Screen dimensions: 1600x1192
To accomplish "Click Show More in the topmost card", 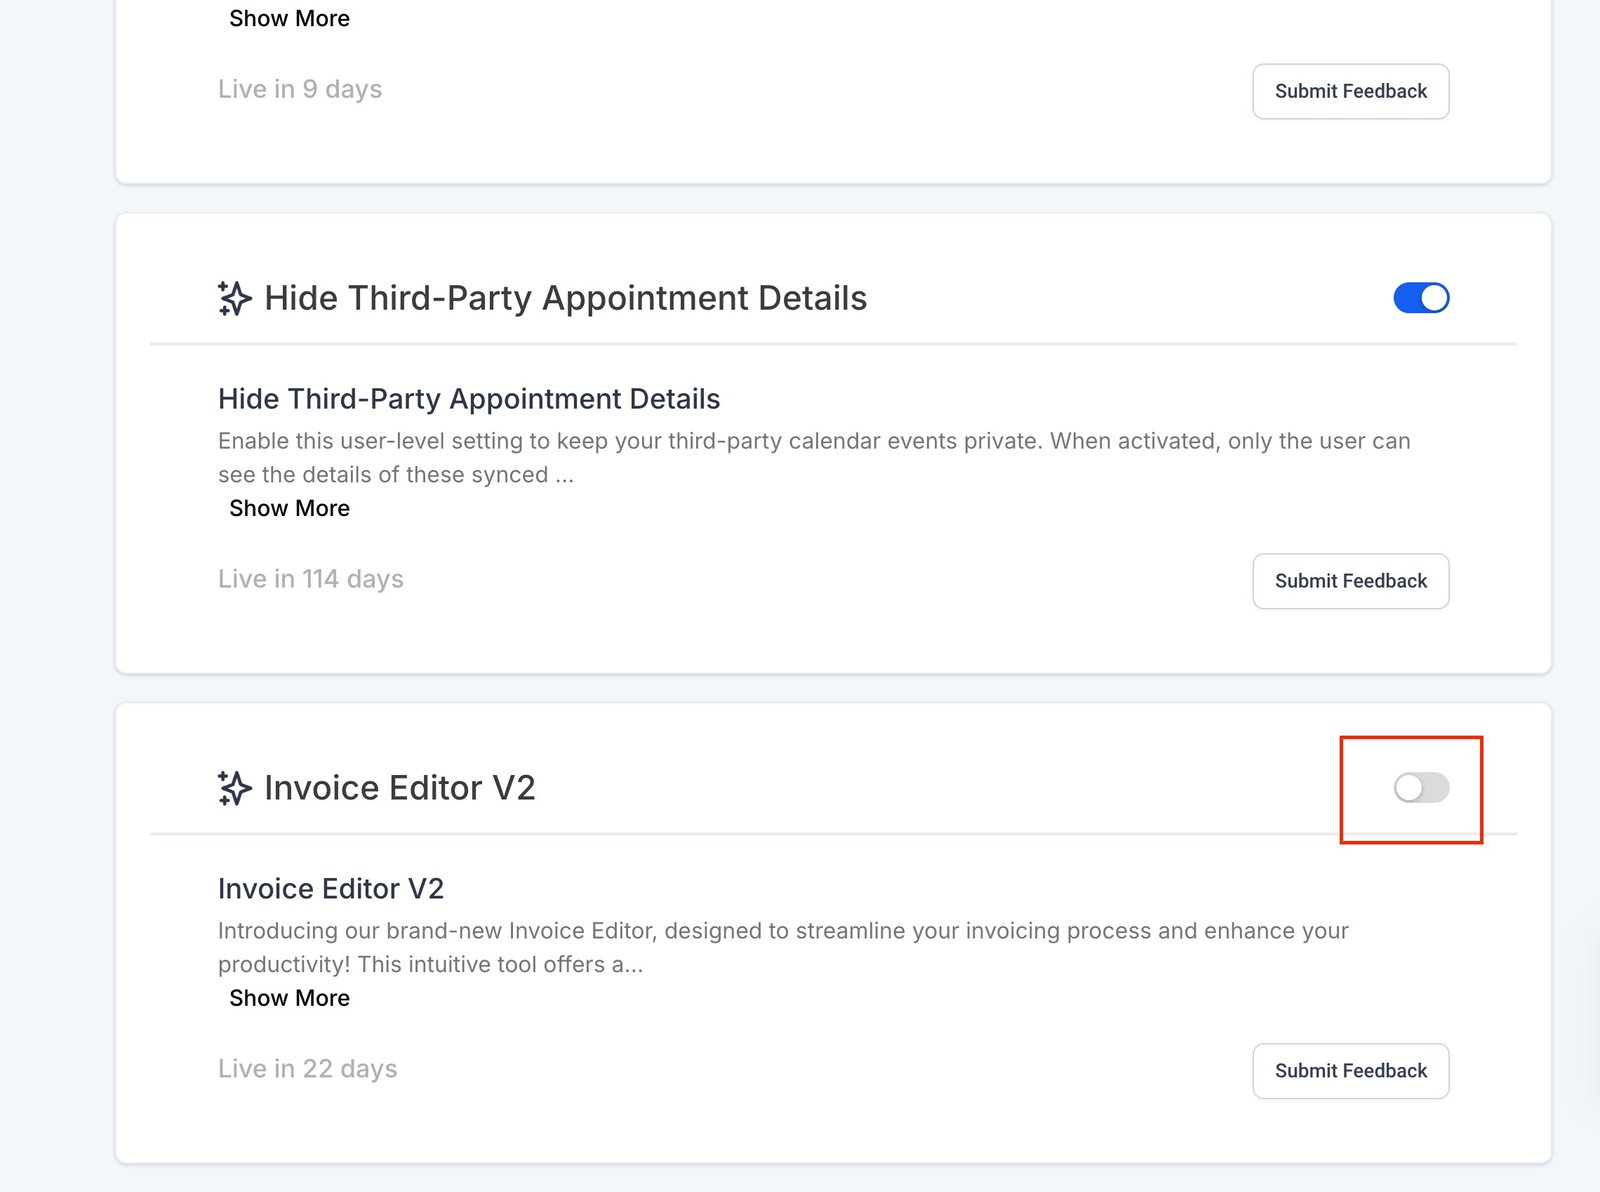I will tap(289, 18).
